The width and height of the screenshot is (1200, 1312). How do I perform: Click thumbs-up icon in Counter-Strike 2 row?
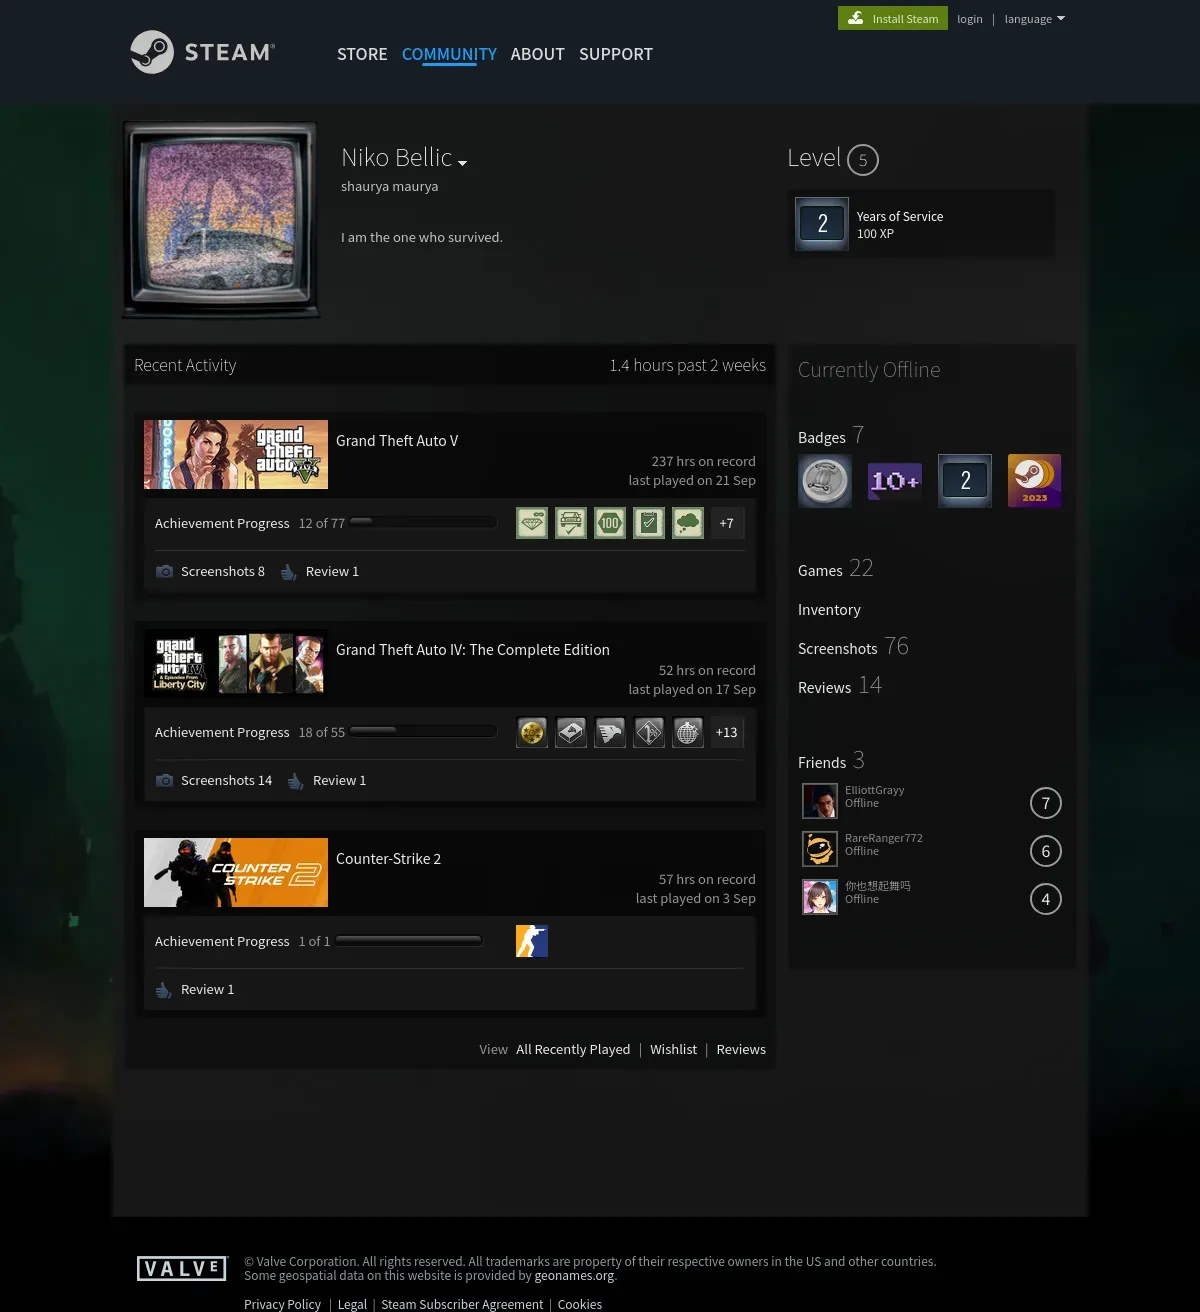pyautogui.click(x=164, y=990)
